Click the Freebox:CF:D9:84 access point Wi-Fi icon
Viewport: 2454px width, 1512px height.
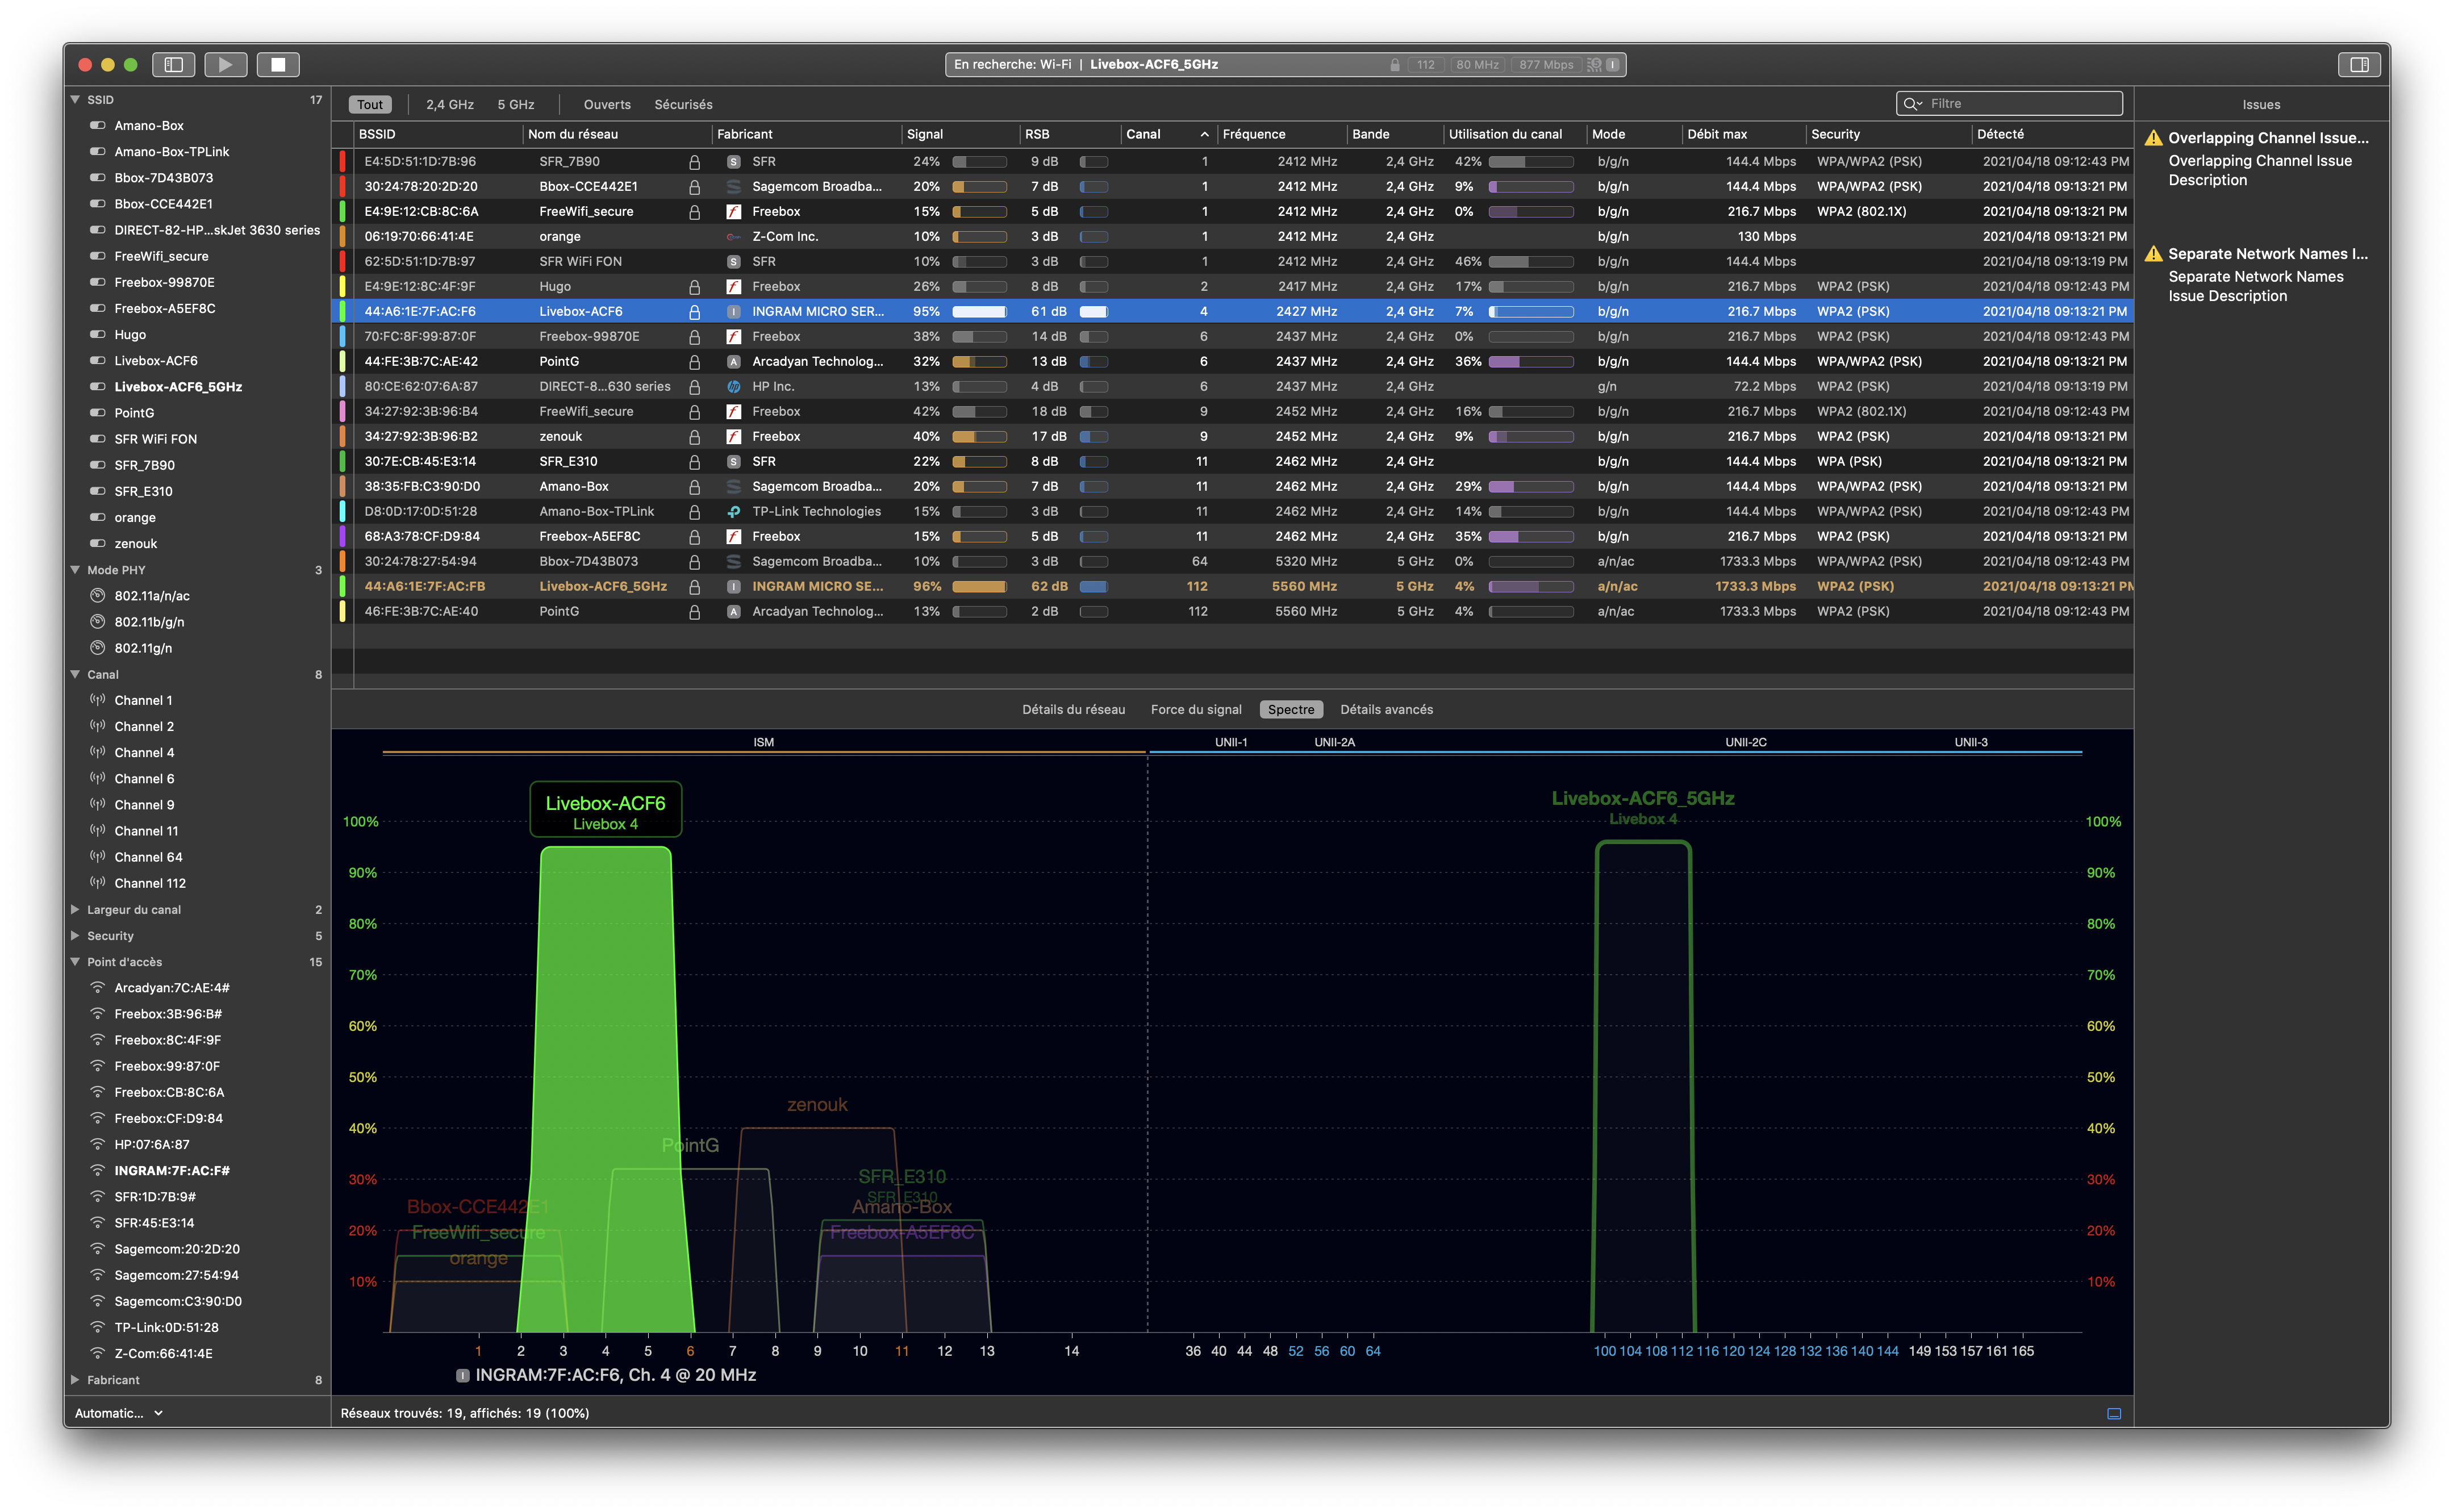click(98, 1118)
